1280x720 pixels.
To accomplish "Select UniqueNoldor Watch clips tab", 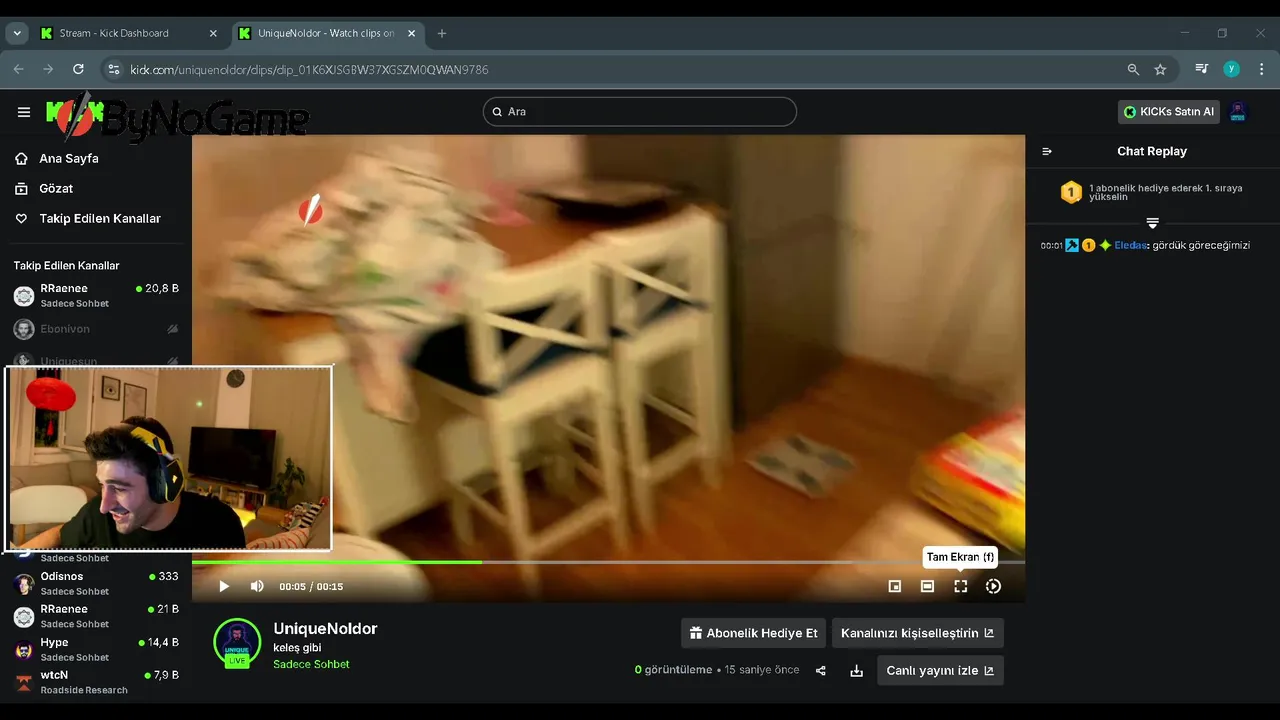I will point(329,33).
